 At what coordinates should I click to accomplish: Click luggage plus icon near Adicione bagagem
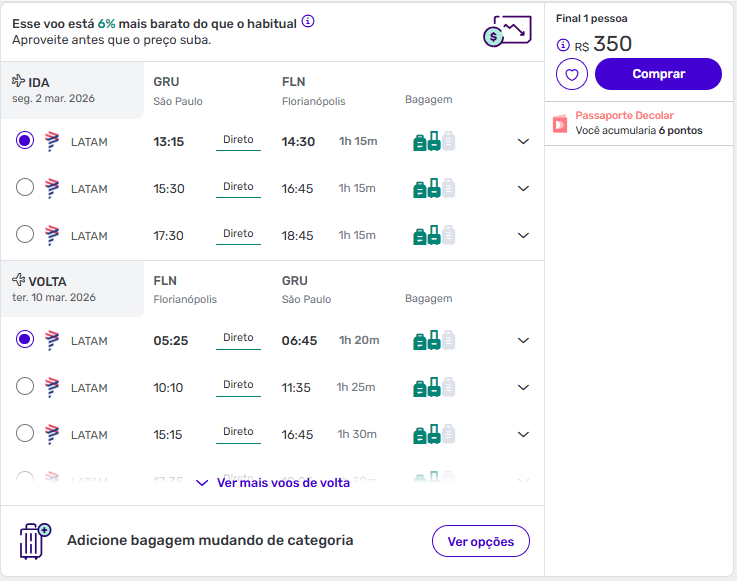coord(35,541)
